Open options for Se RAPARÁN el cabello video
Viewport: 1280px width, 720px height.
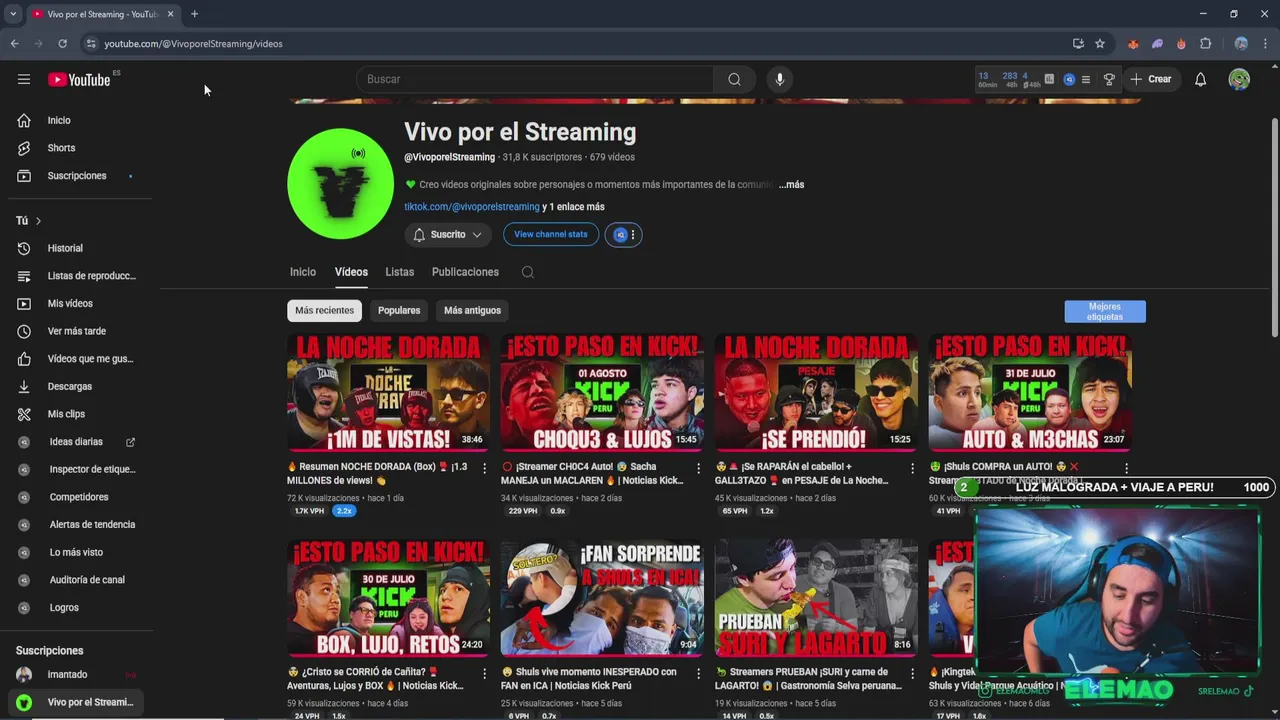912,468
